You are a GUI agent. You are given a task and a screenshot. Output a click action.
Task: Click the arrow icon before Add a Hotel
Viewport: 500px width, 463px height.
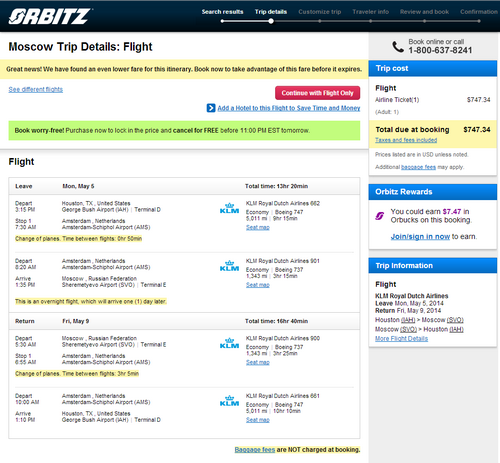211,108
